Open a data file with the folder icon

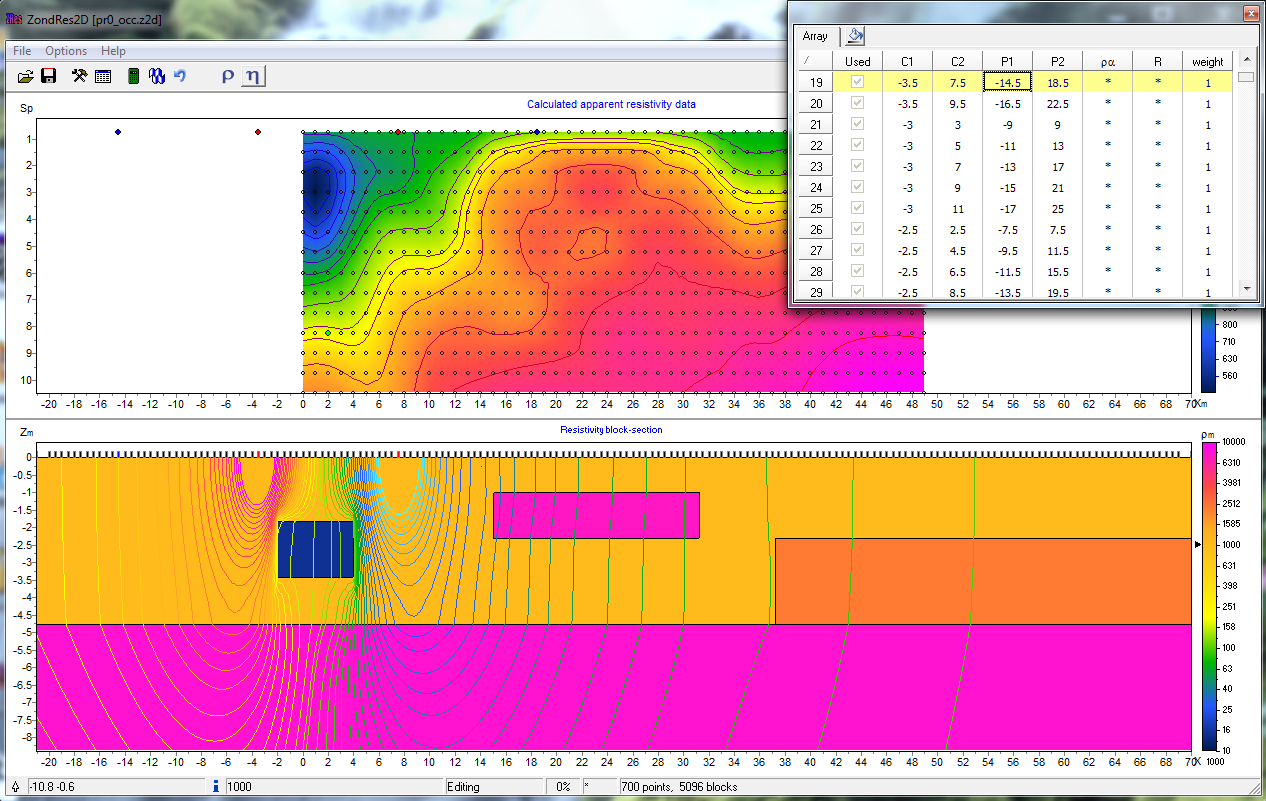click(26, 76)
